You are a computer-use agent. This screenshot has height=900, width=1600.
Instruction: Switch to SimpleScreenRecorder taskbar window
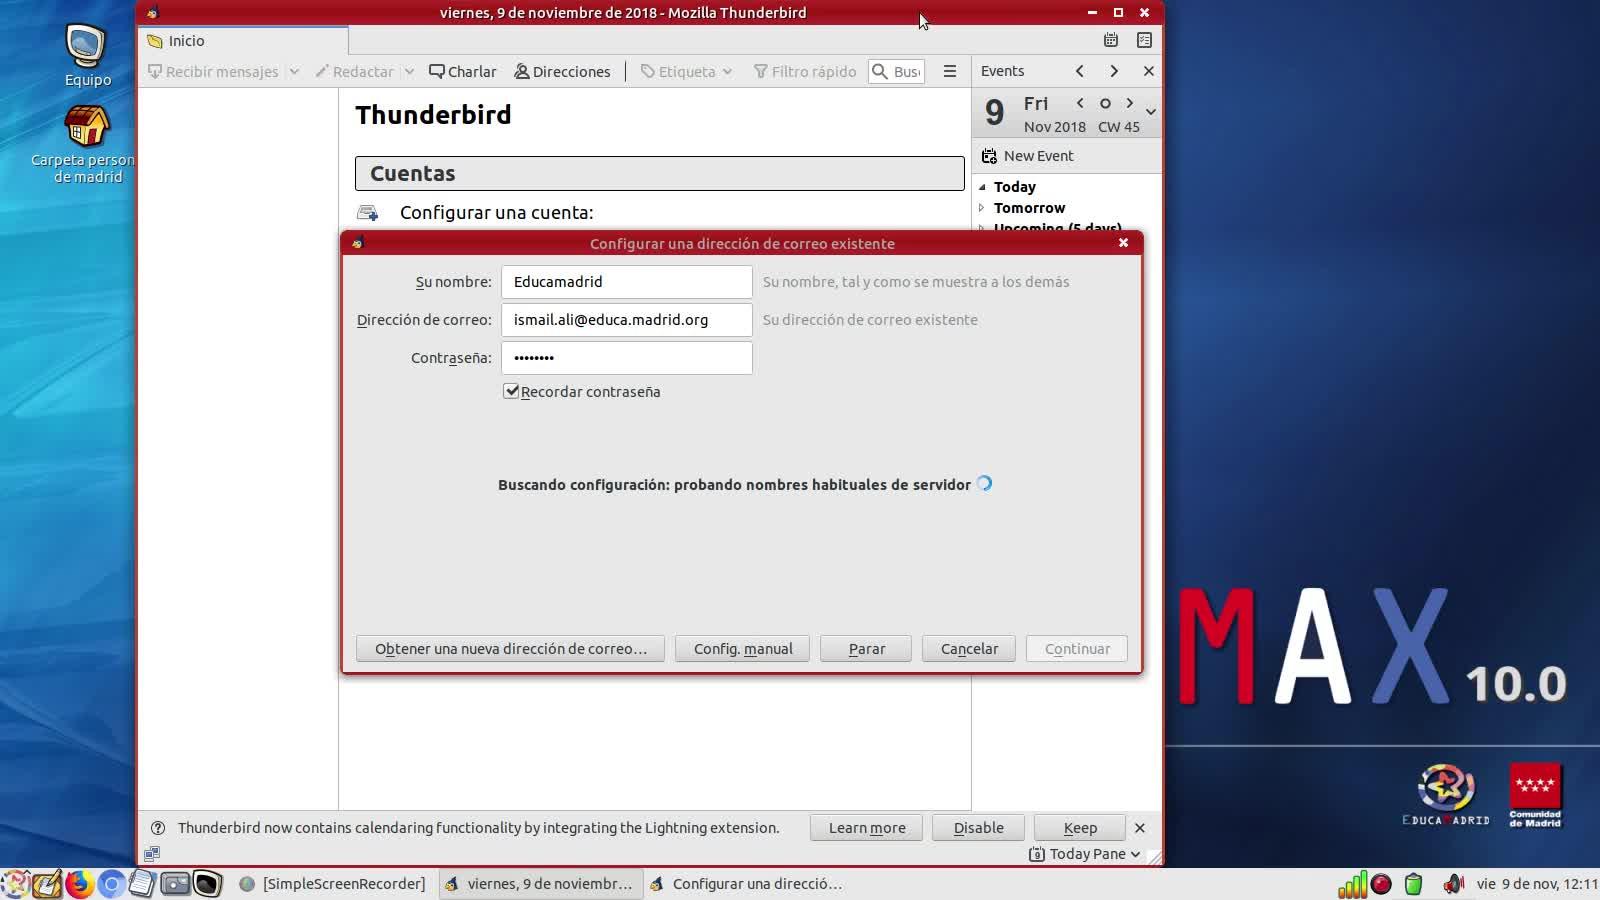pos(333,884)
